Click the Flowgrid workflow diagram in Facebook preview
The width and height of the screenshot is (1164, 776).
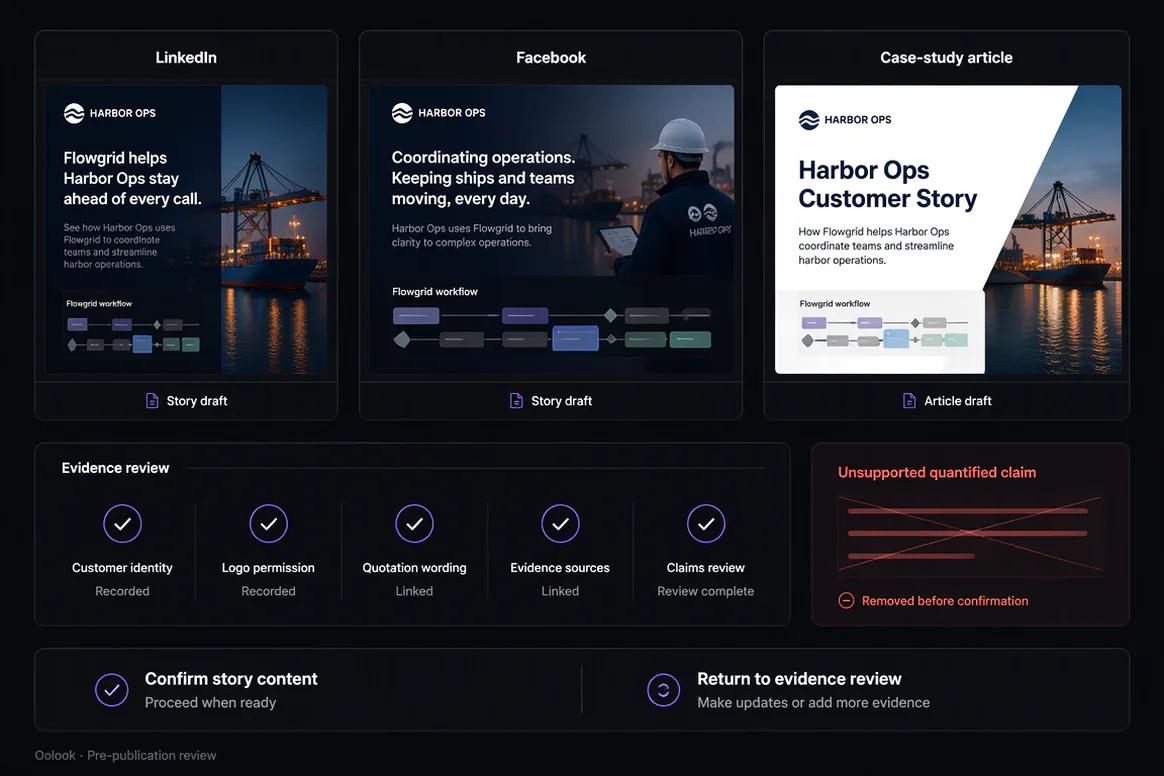(x=552, y=327)
